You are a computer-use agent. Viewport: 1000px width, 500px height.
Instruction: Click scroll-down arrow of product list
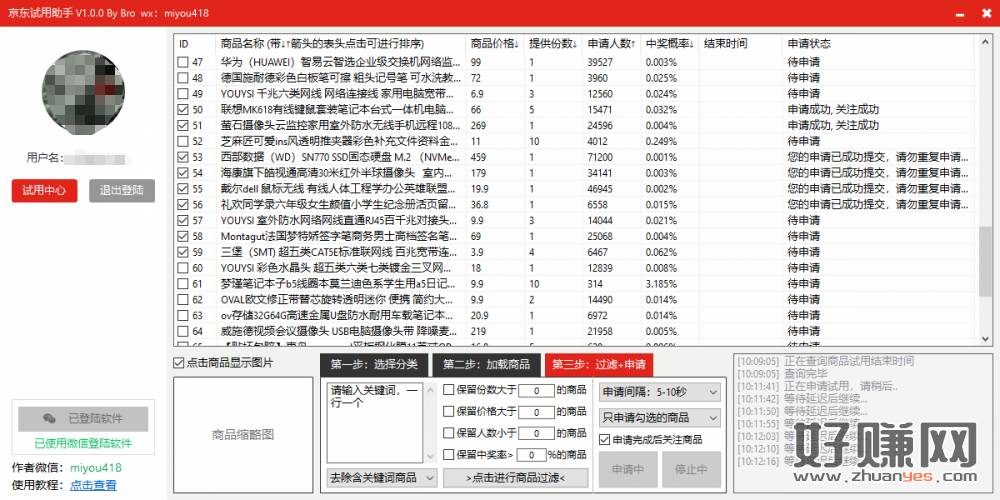[x=985, y=340]
